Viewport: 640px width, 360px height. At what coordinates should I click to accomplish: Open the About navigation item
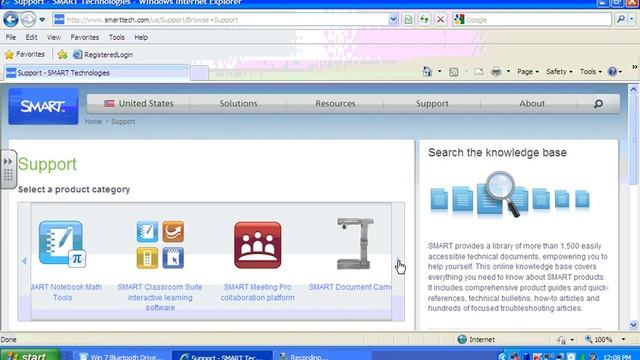pyautogui.click(x=532, y=104)
